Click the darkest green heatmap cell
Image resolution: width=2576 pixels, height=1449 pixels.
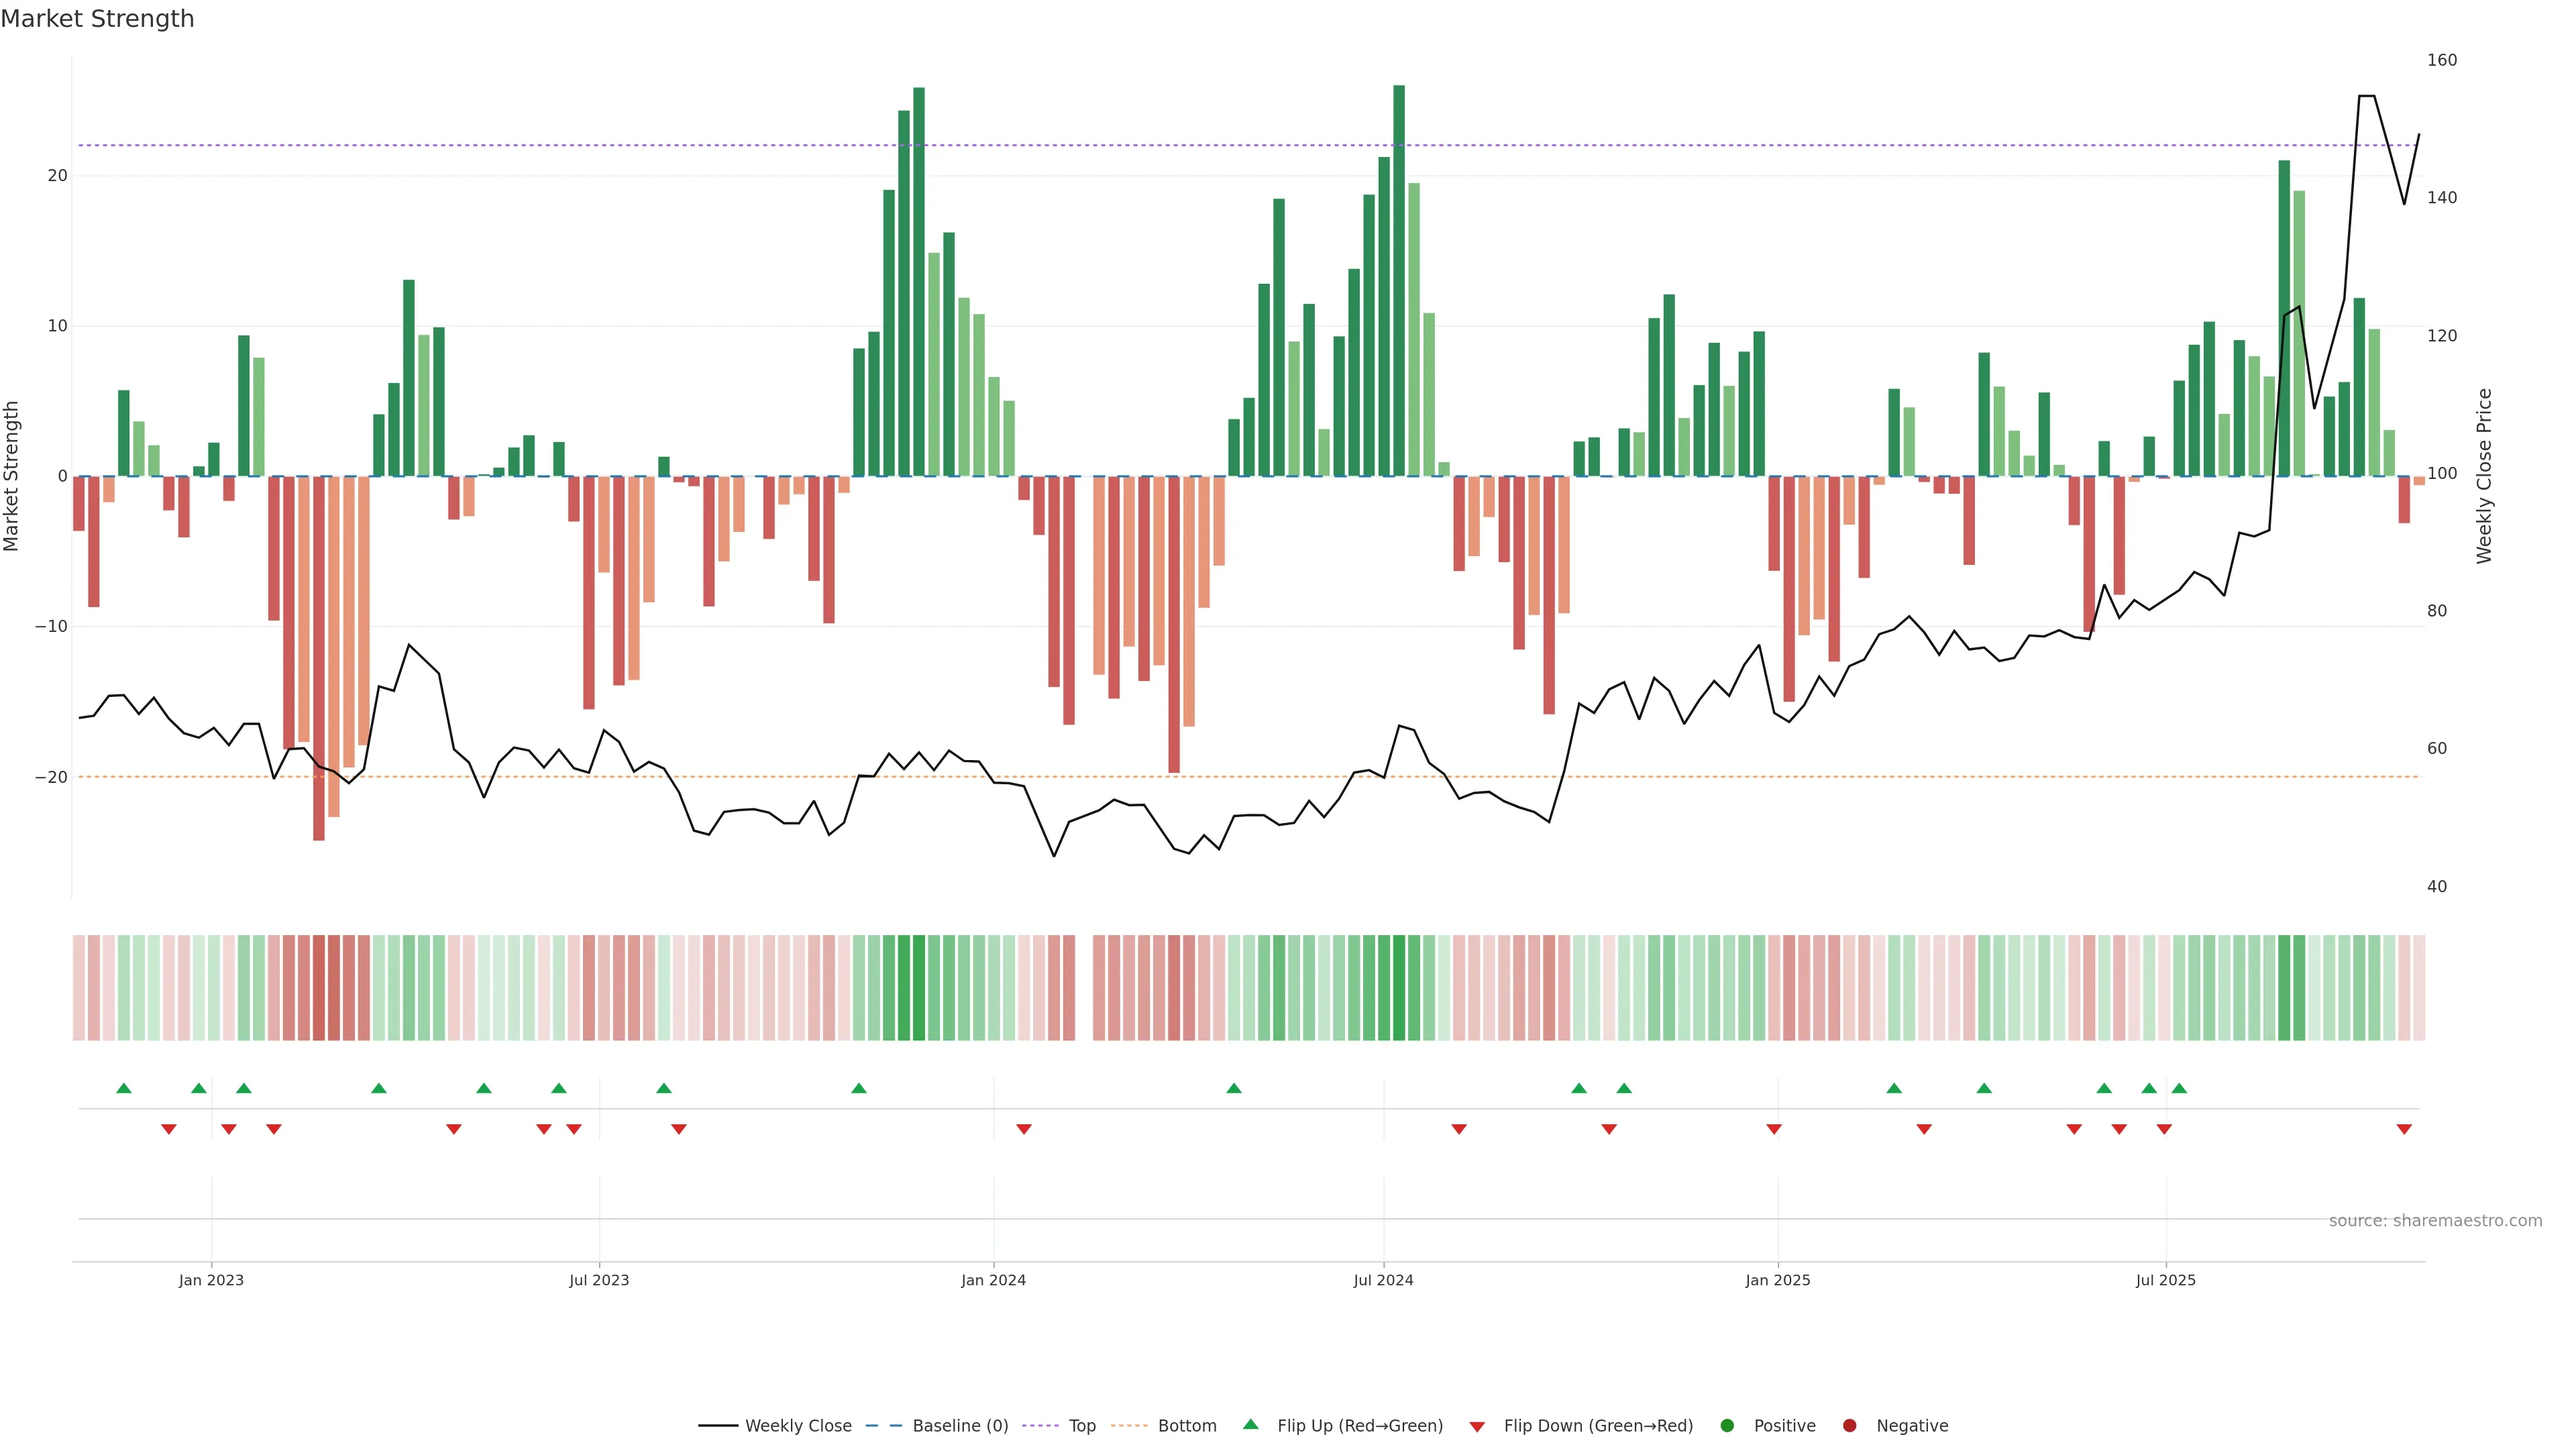(x=1399, y=988)
